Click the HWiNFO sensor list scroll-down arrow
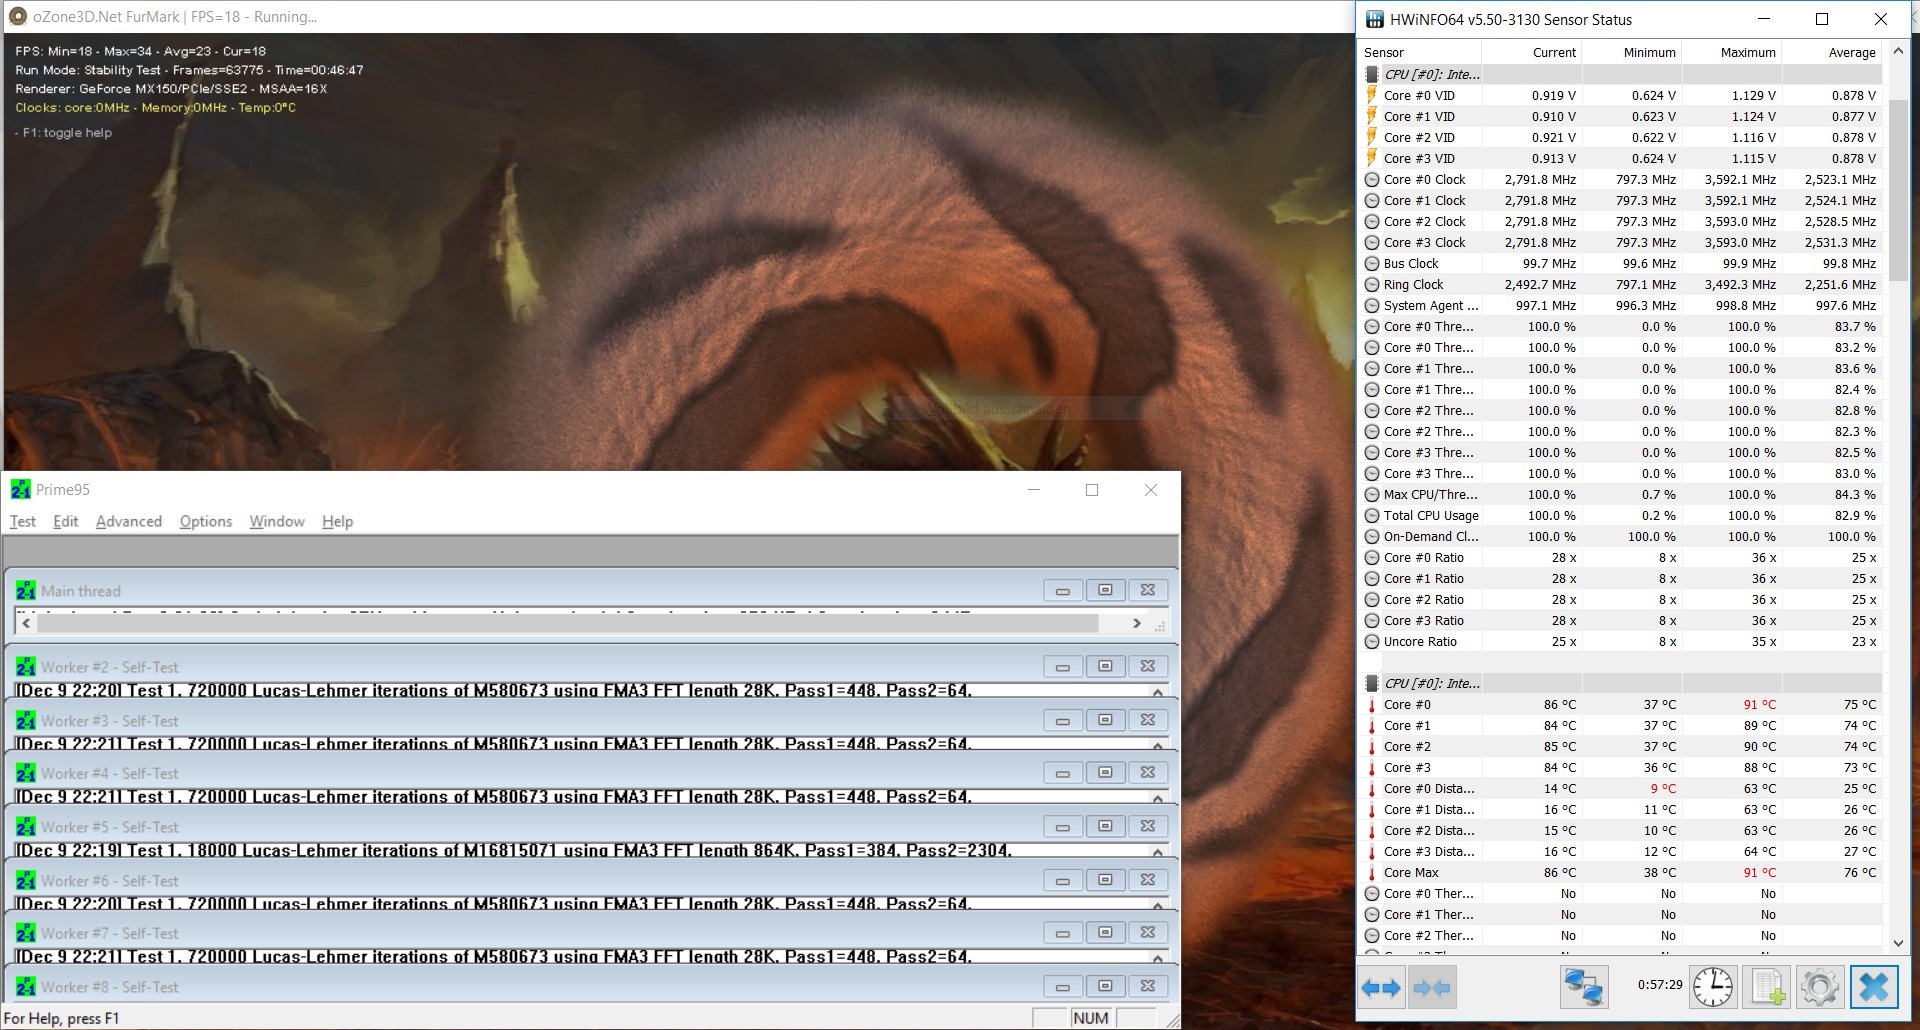 coord(1898,942)
